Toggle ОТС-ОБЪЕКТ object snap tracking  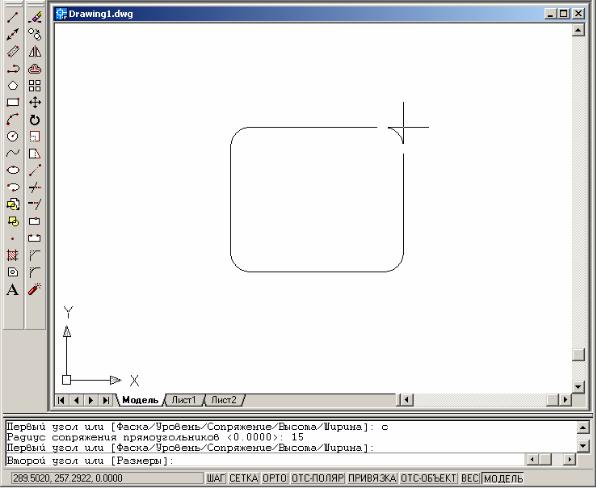(x=428, y=478)
